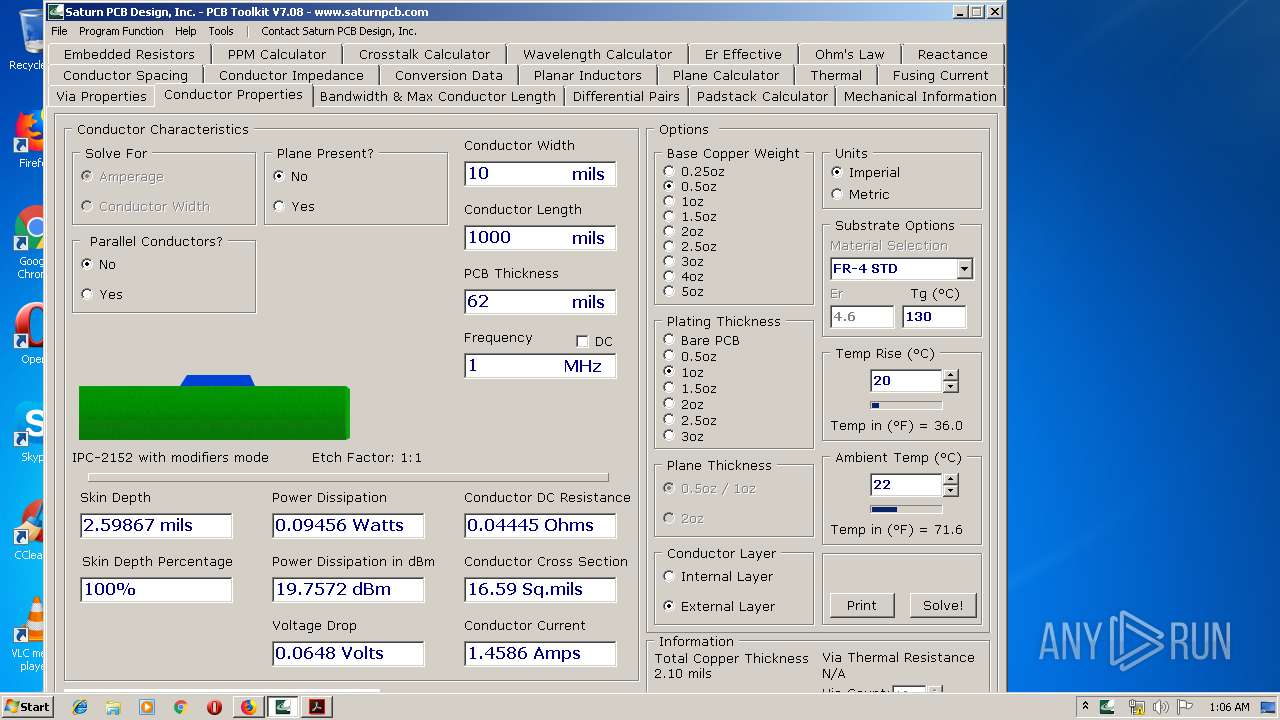Click the Tg temperature input field
1280x720 pixels.
point(934,316)
